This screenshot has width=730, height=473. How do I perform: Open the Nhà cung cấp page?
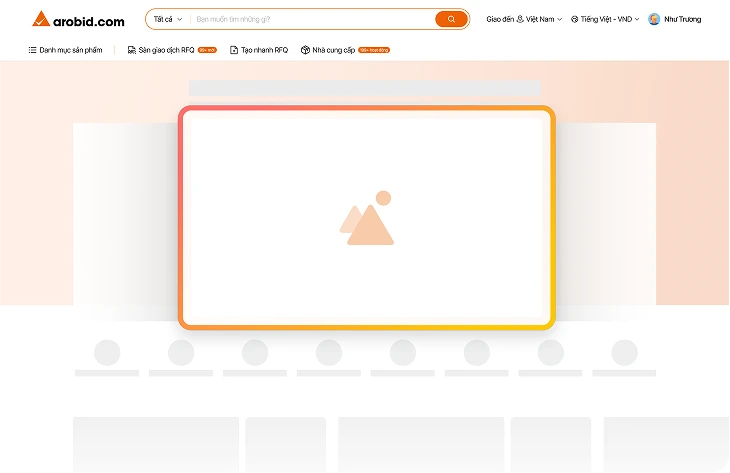(x=334, y=50)
